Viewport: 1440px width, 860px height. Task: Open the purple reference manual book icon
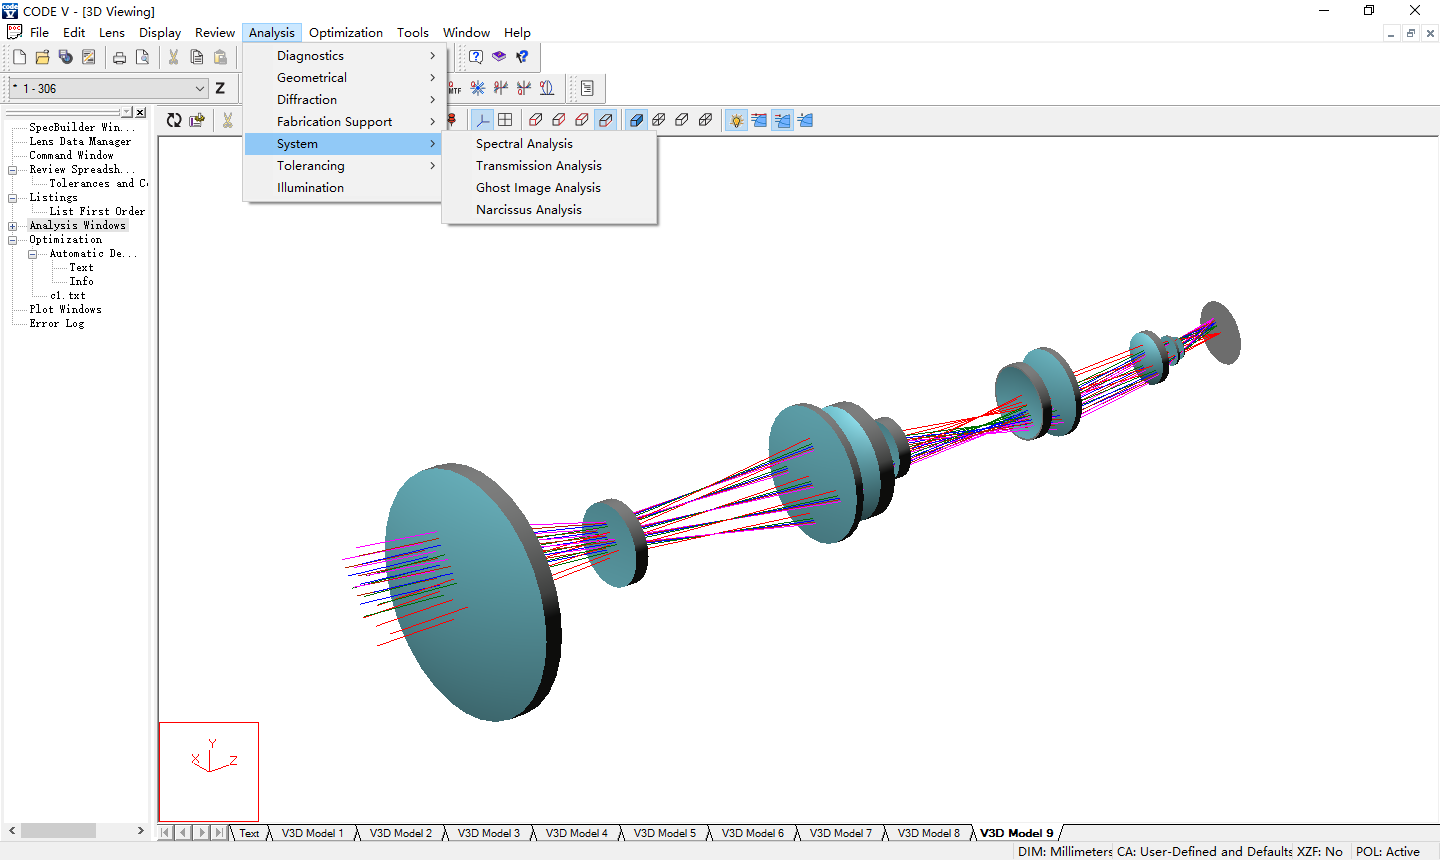(499, 57)
